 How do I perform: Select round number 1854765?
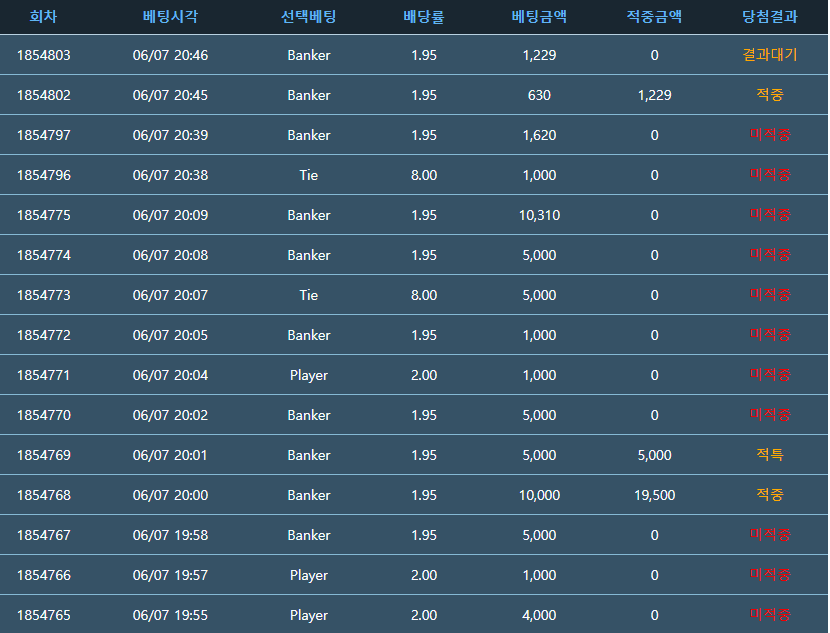43,616
